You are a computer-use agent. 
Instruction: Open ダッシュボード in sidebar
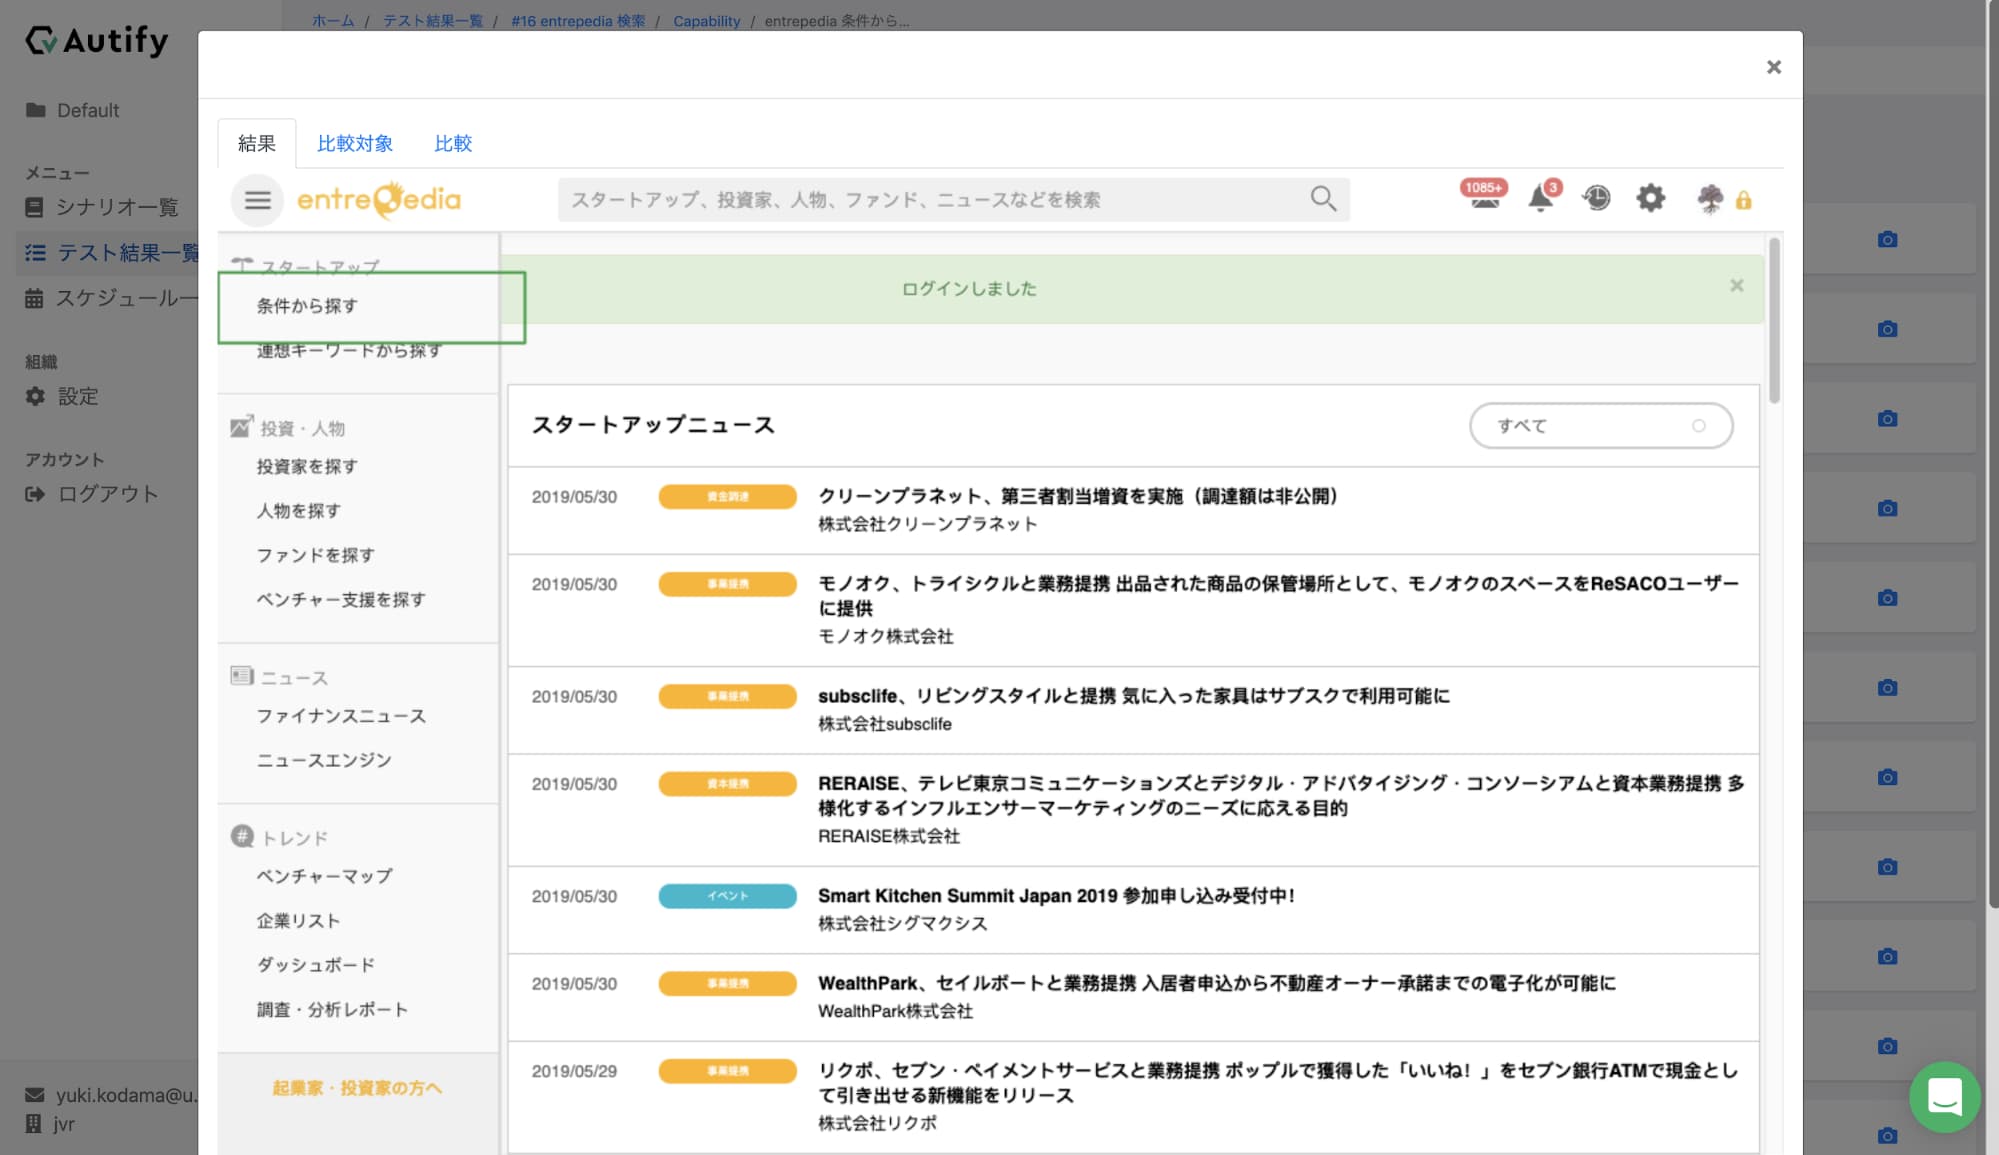(x=316, y=965)
